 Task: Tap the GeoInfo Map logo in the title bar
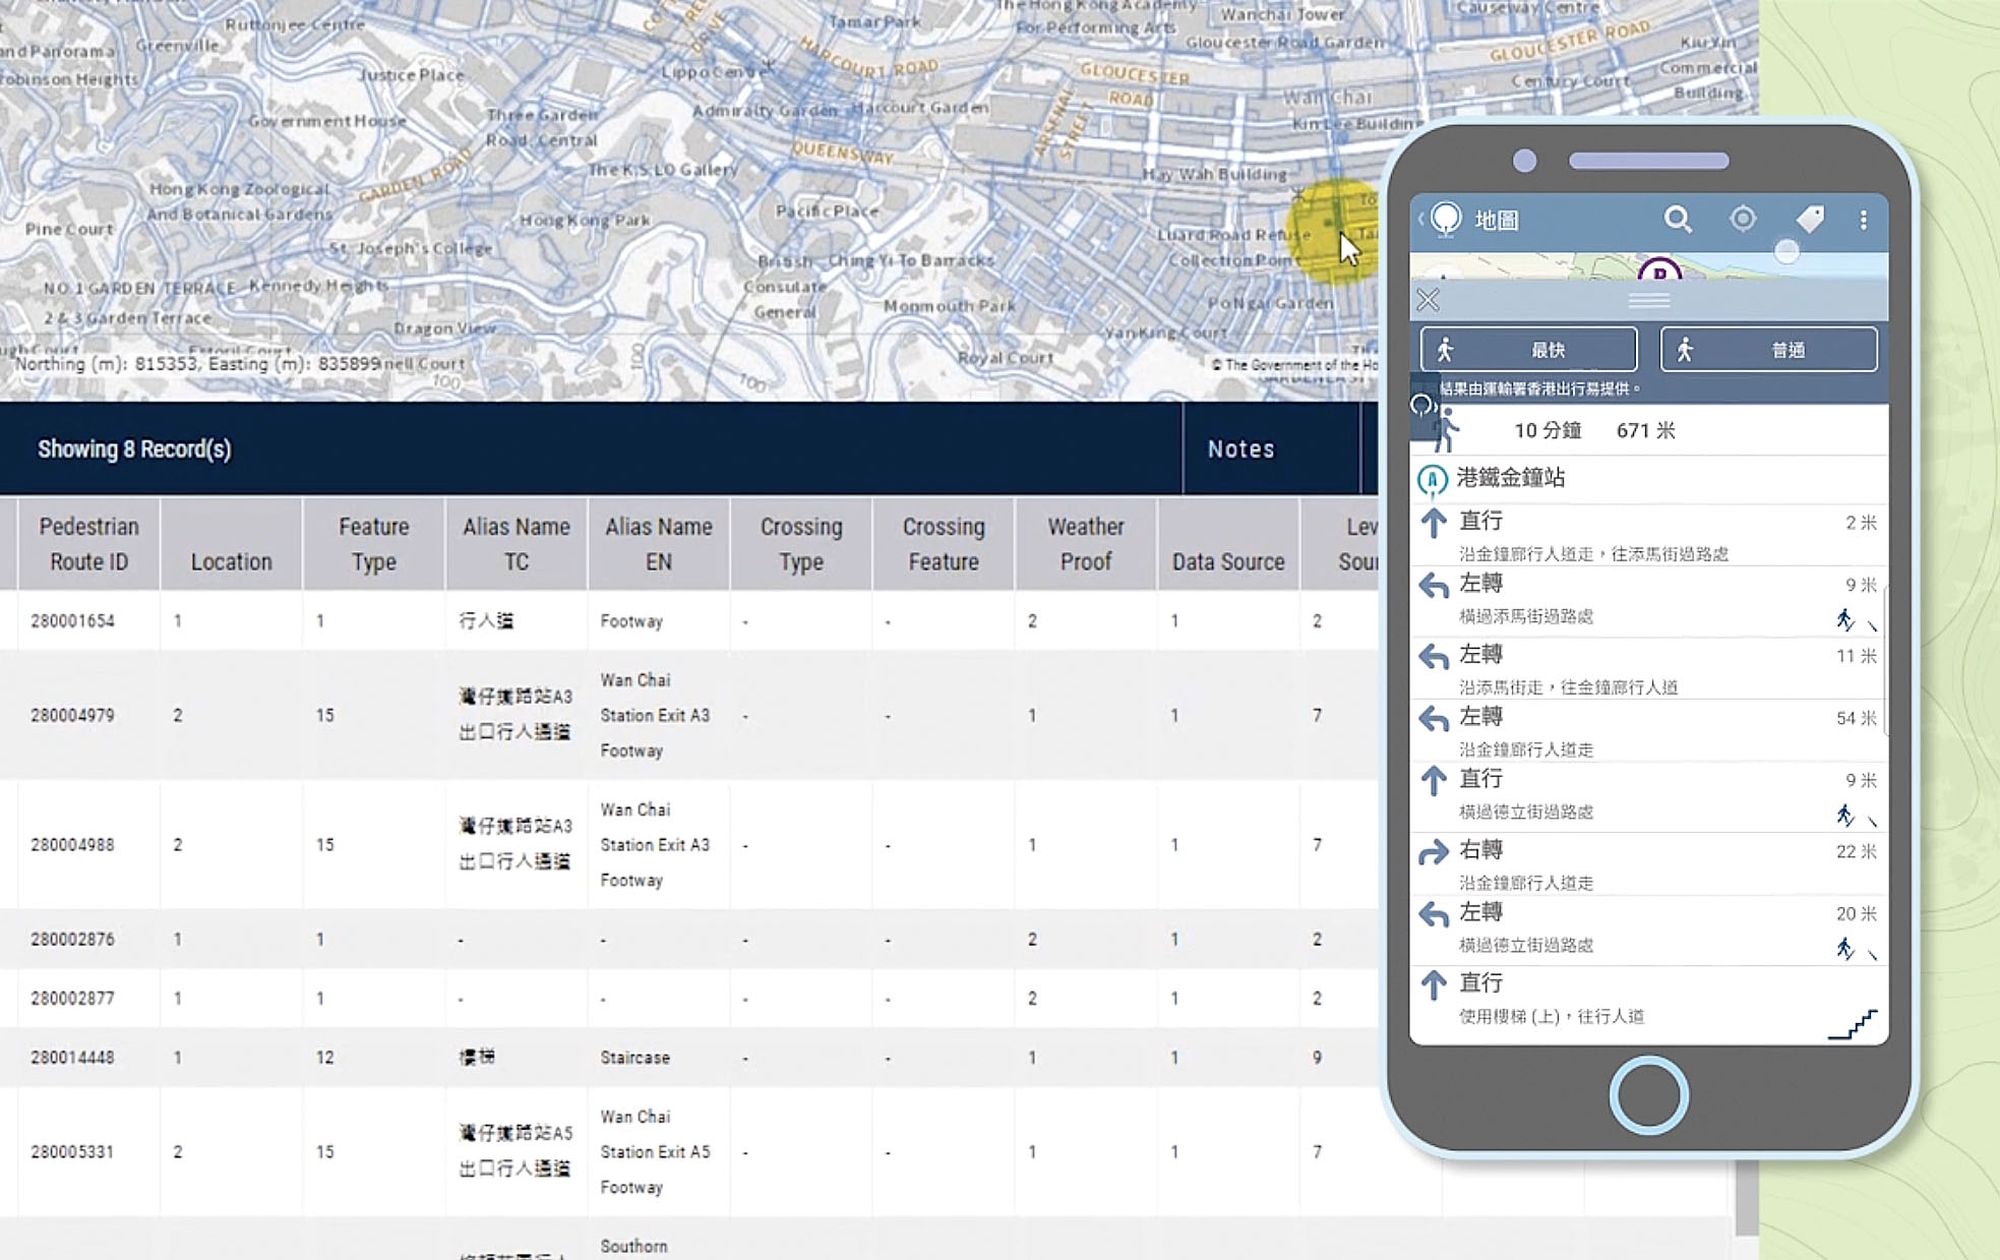[1447, 219]
